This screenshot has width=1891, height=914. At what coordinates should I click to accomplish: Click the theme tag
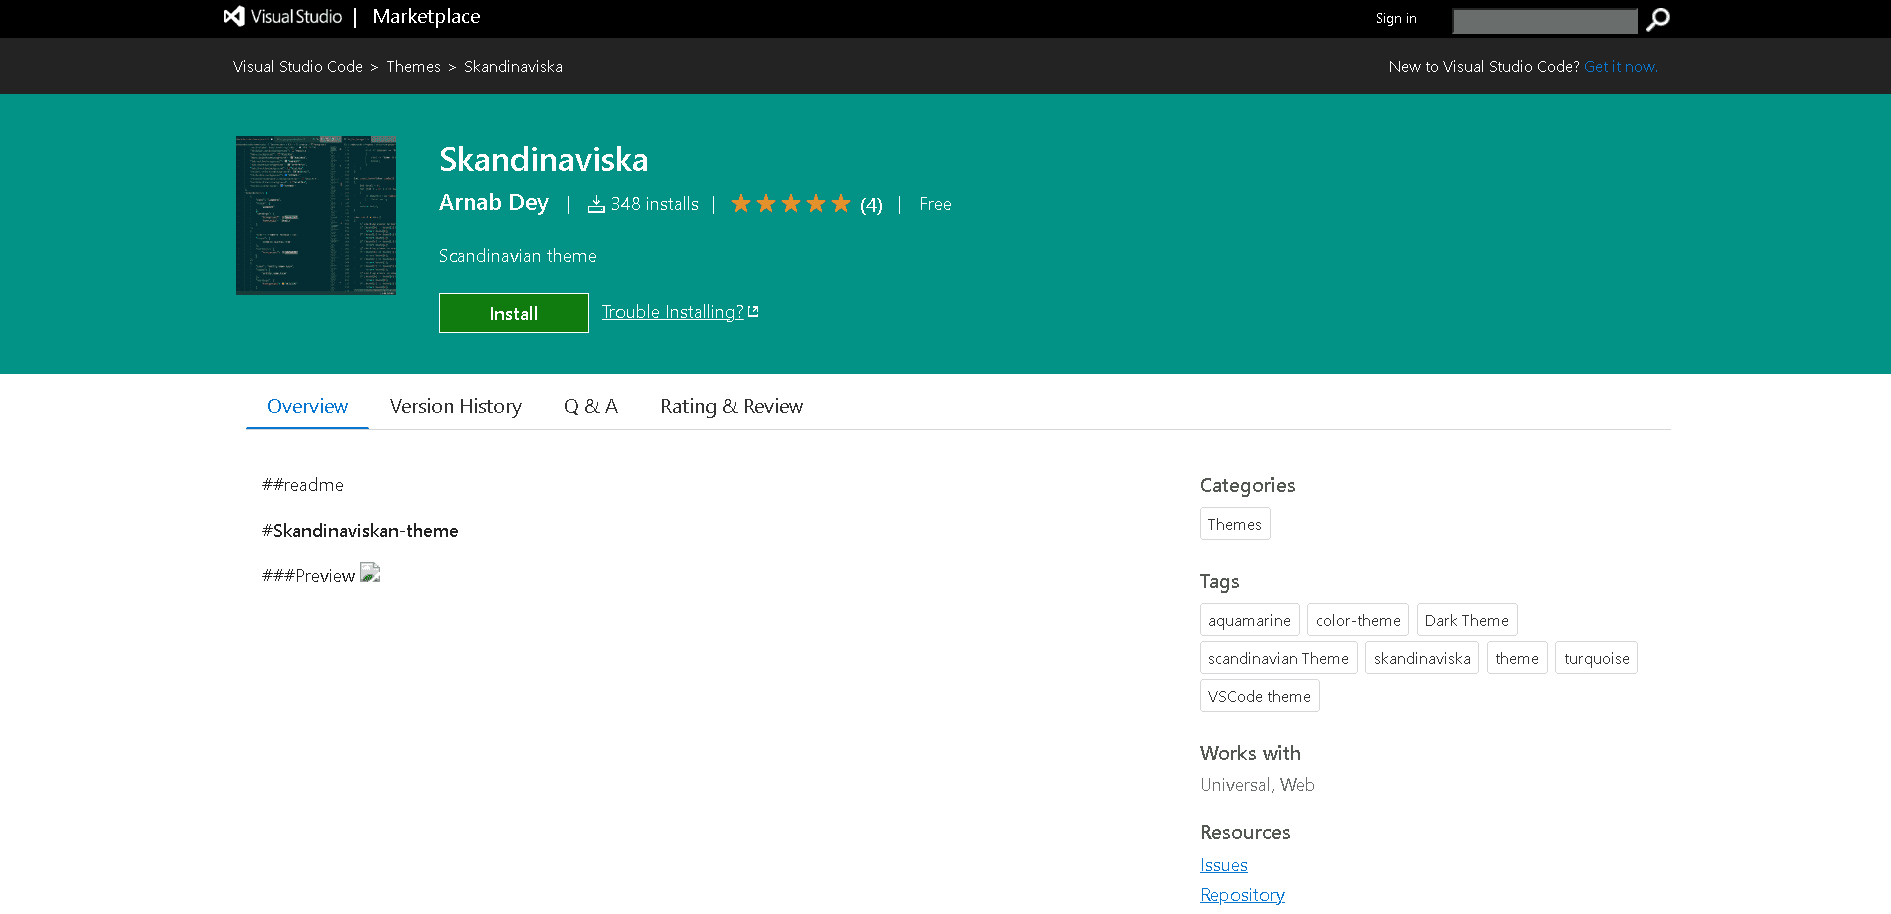click(x=1517, y=658)
